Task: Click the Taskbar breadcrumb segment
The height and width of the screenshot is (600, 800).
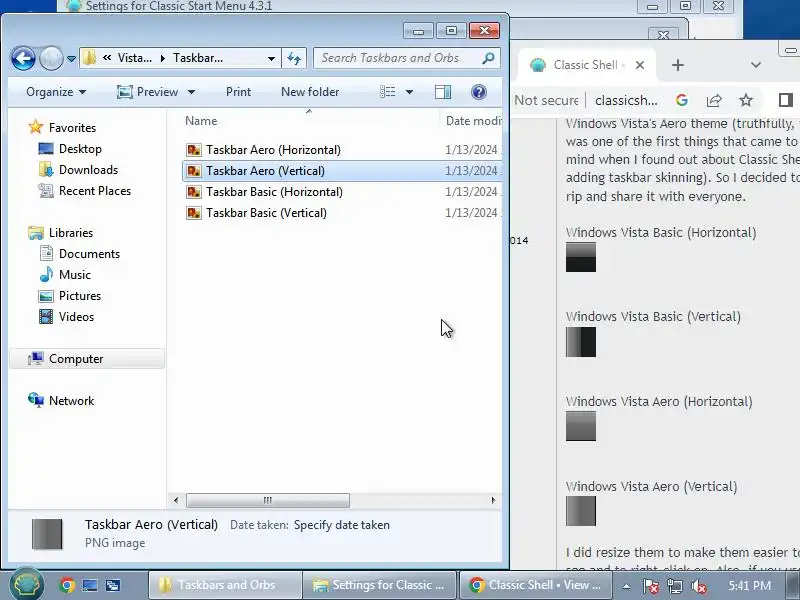Action: [x=198, y=58]
